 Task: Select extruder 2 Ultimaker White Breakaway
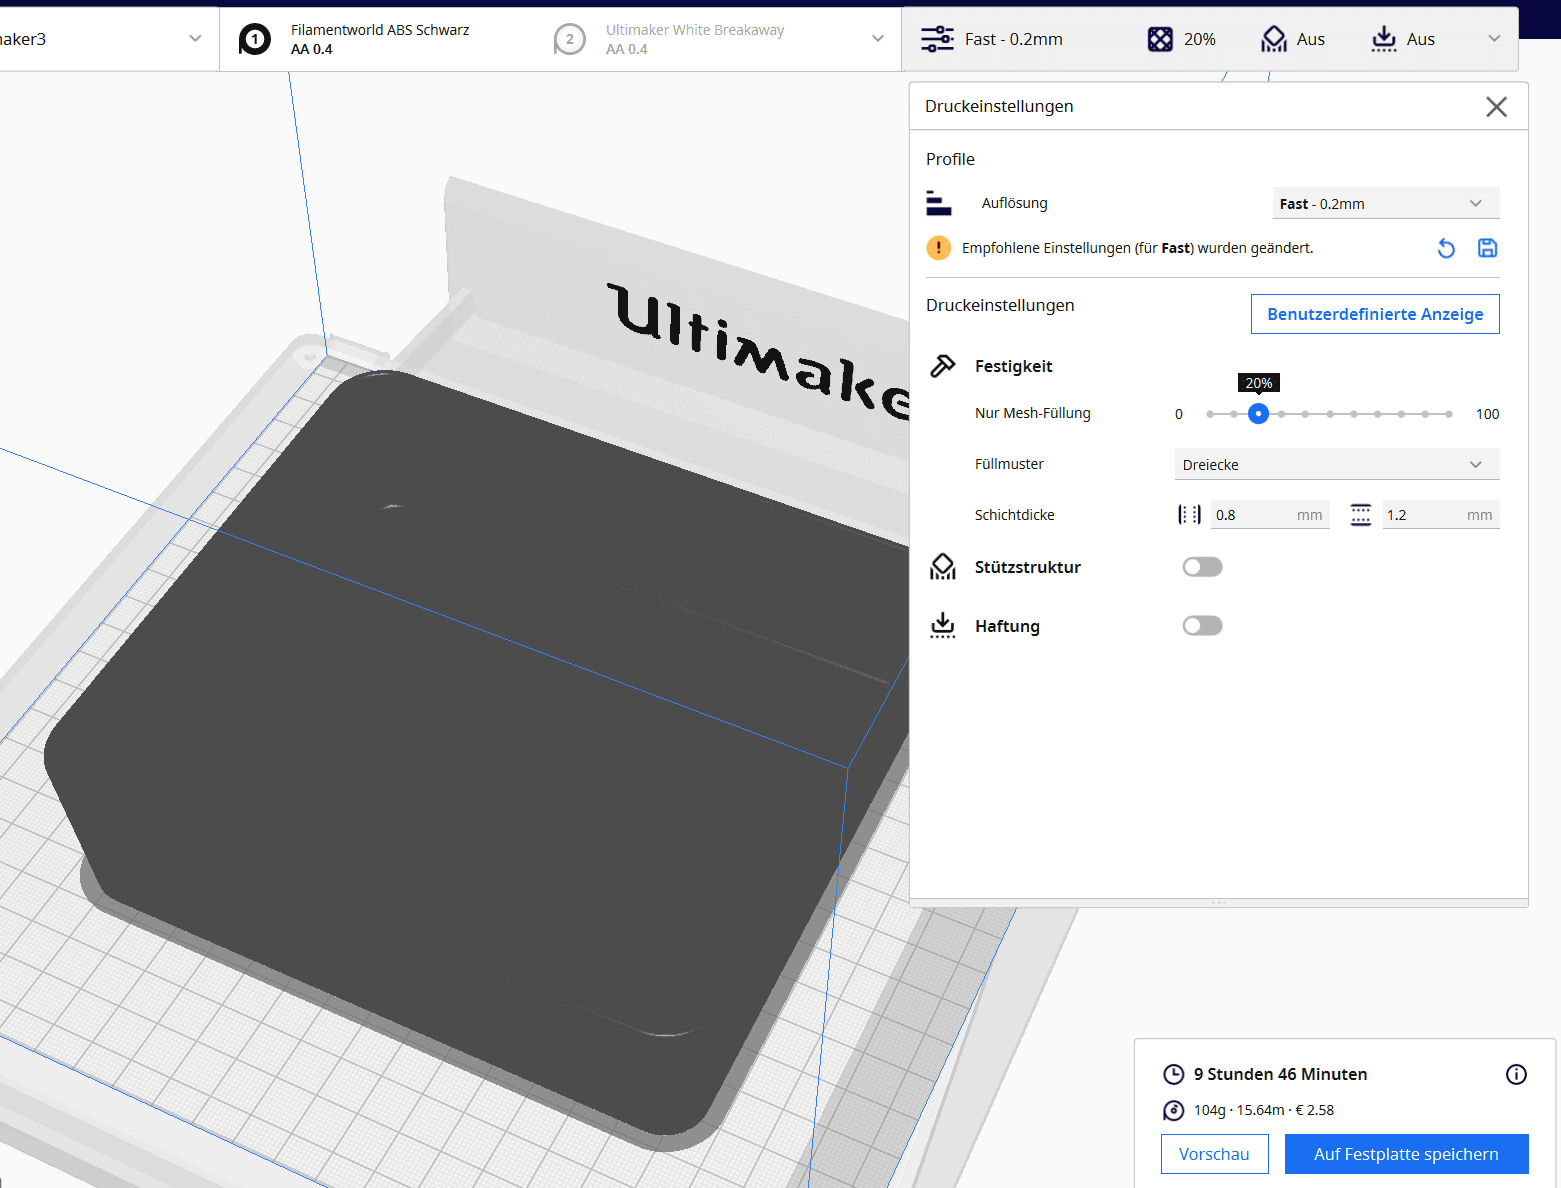point(694,39)
